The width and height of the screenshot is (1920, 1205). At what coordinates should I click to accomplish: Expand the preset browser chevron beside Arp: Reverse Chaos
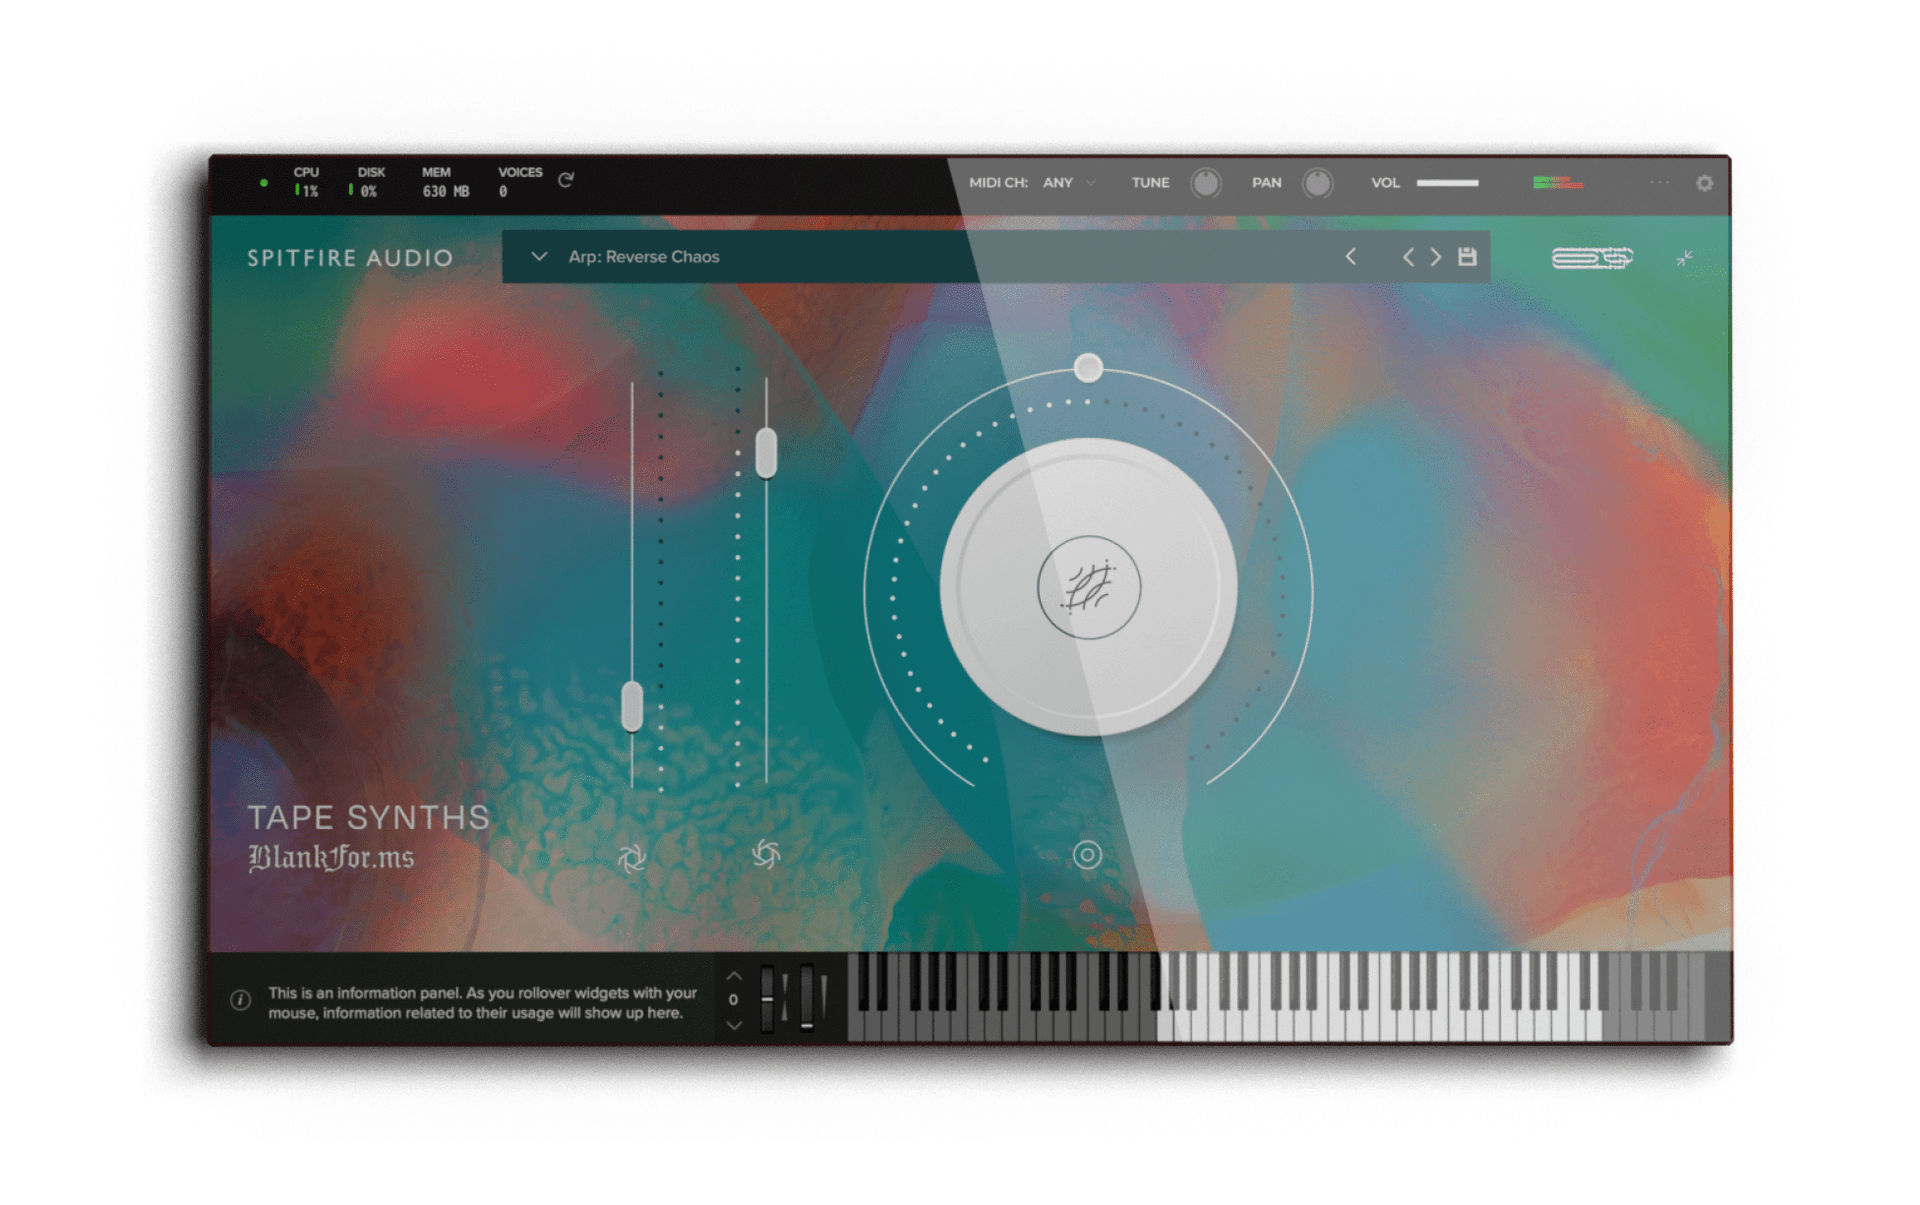click(x=539, y=257)
